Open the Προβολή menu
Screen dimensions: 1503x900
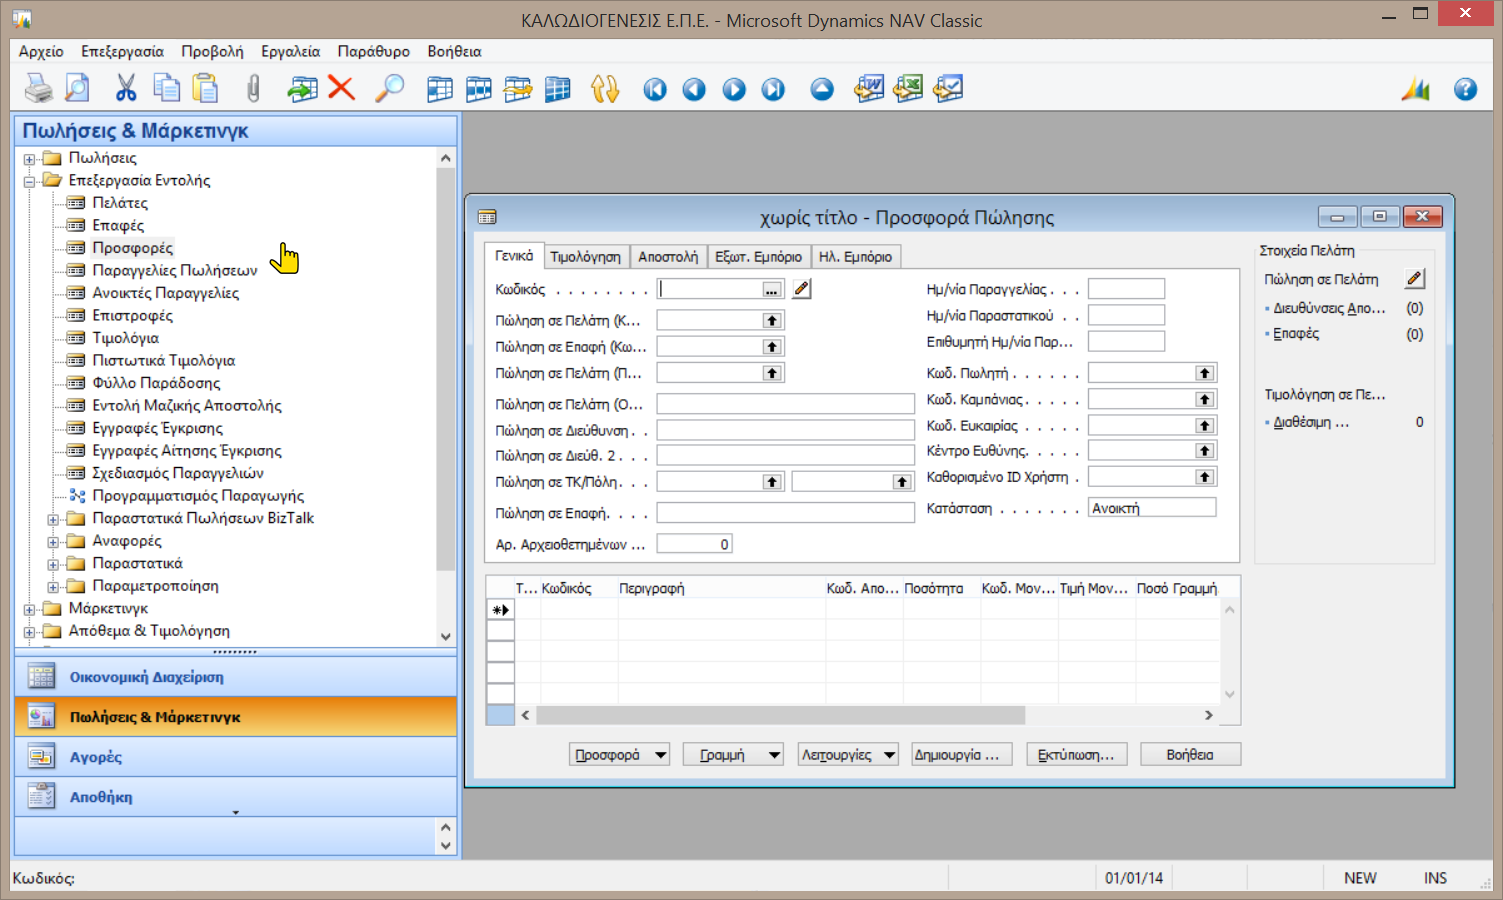212,51
